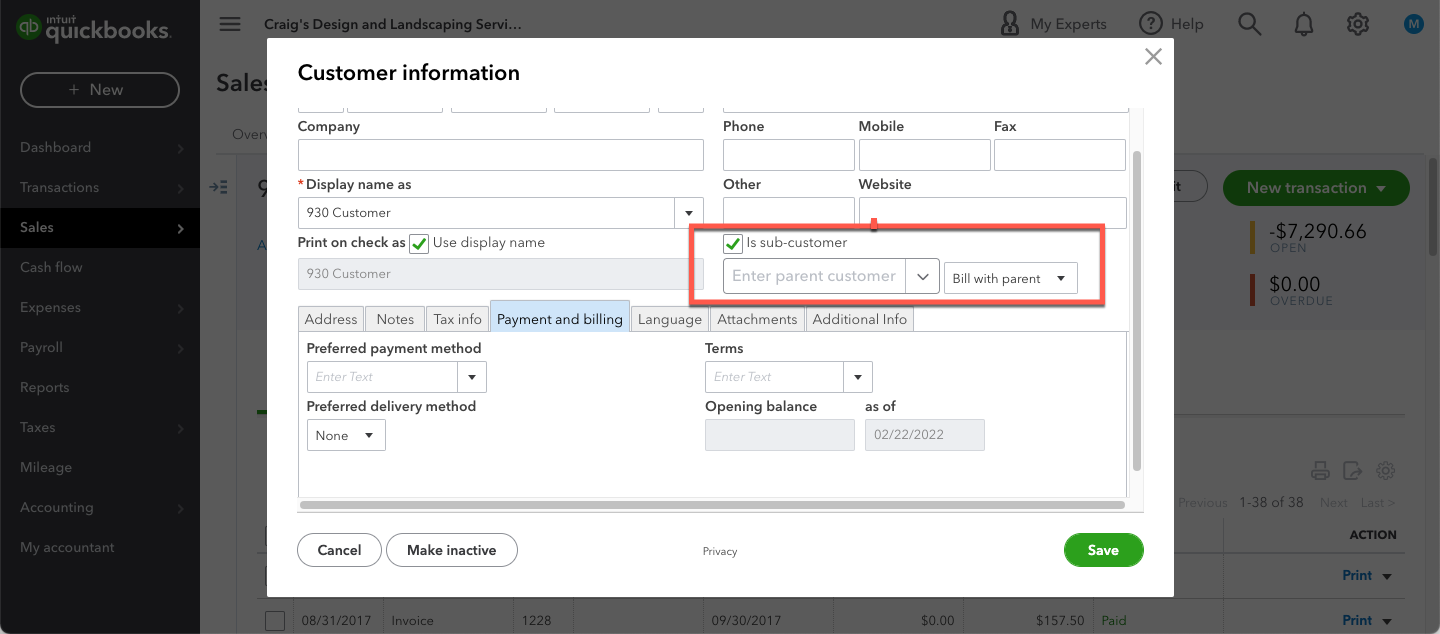Click the Make inactive button
Image resolution: width=1440 pixels, height=634 pixels.
coord(451,549)
